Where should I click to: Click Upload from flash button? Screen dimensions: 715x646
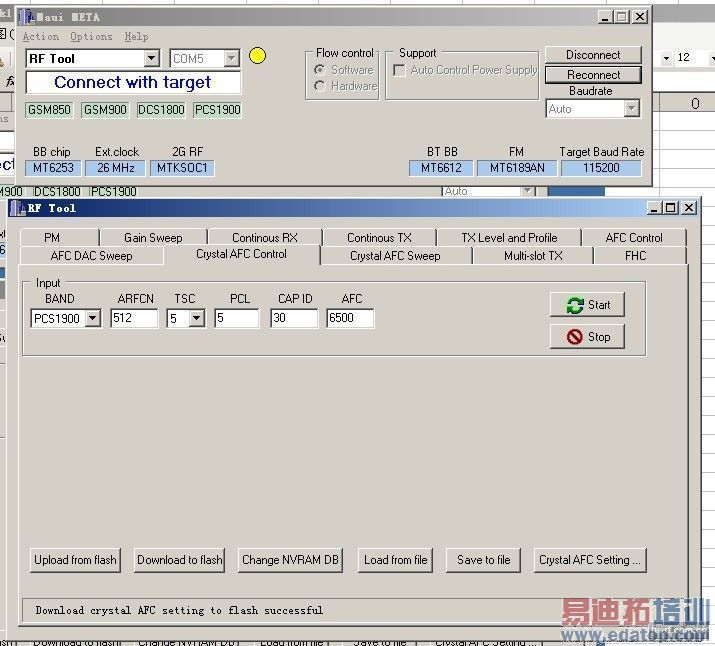[75, 560]
